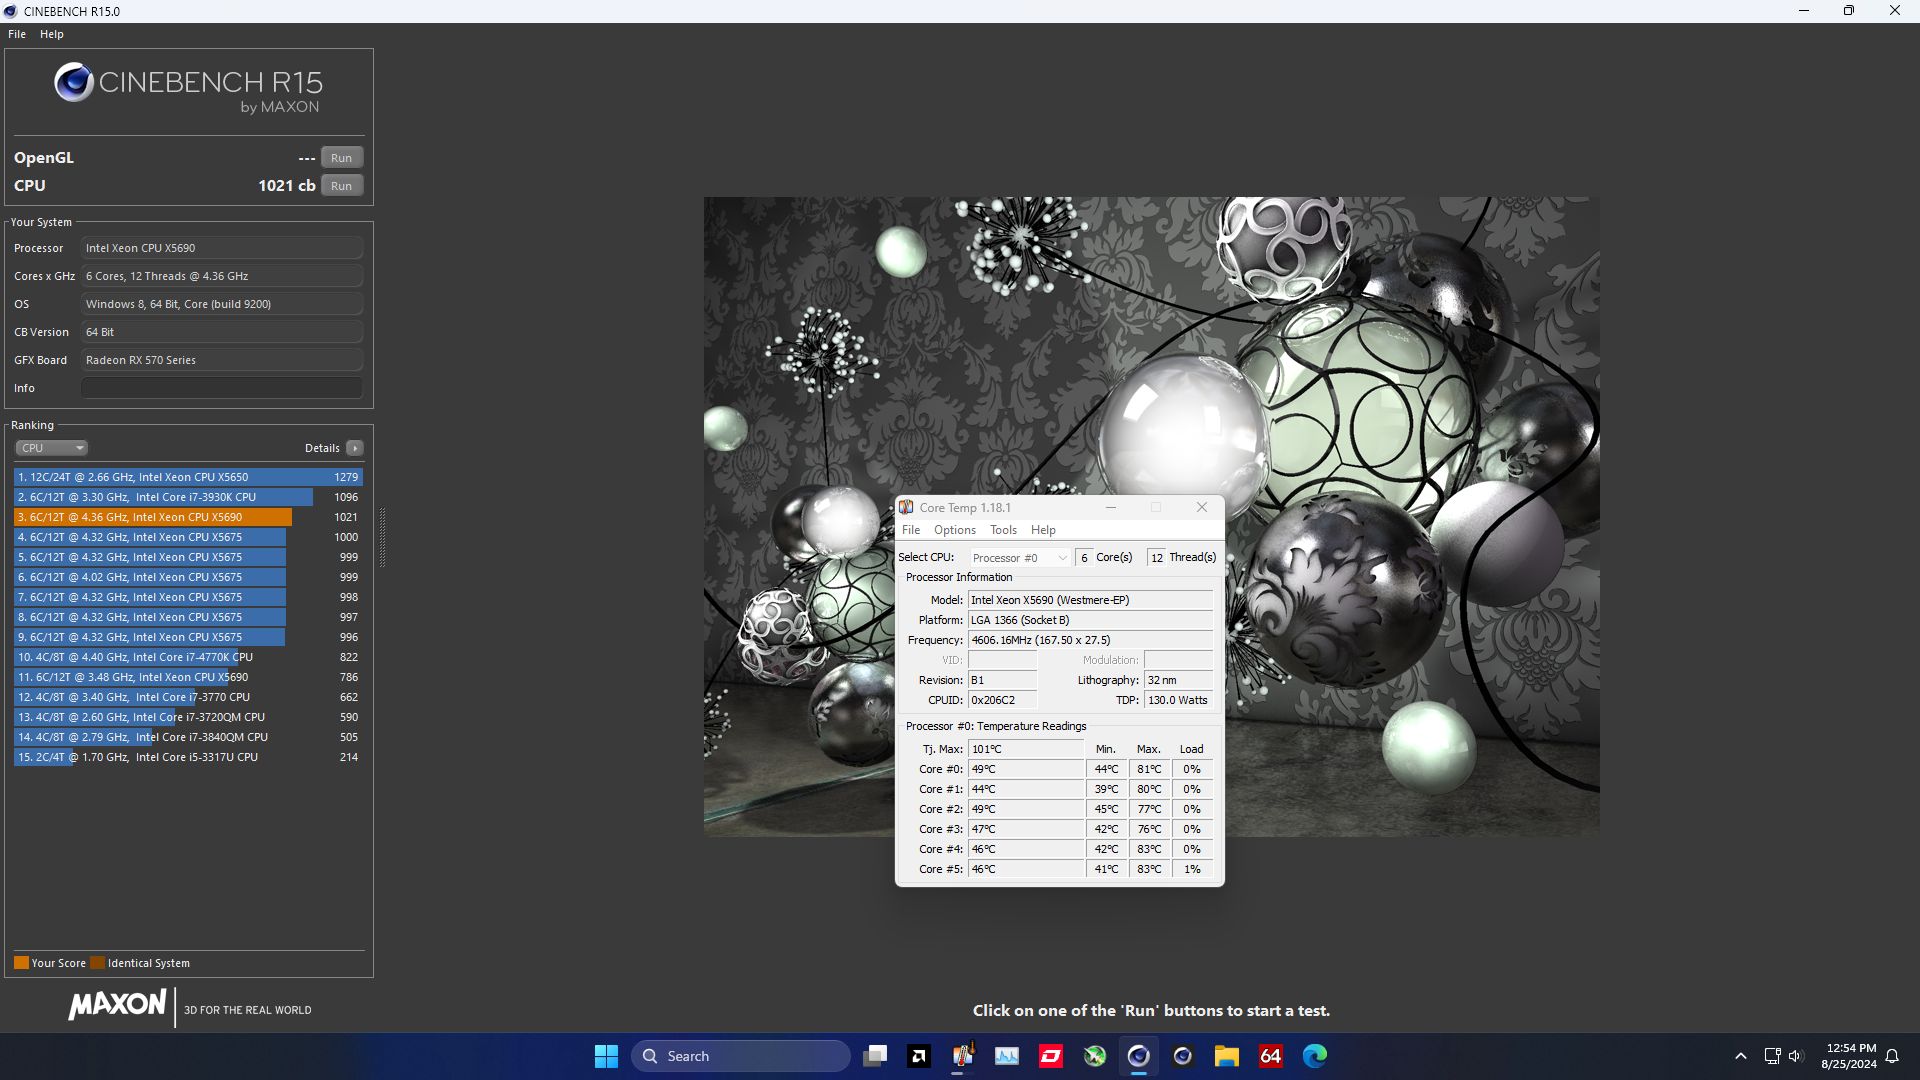This screenshot has height=1080, width=1920.
Task: Open Cinebench Help menu
Action: (x=52, y=34)
